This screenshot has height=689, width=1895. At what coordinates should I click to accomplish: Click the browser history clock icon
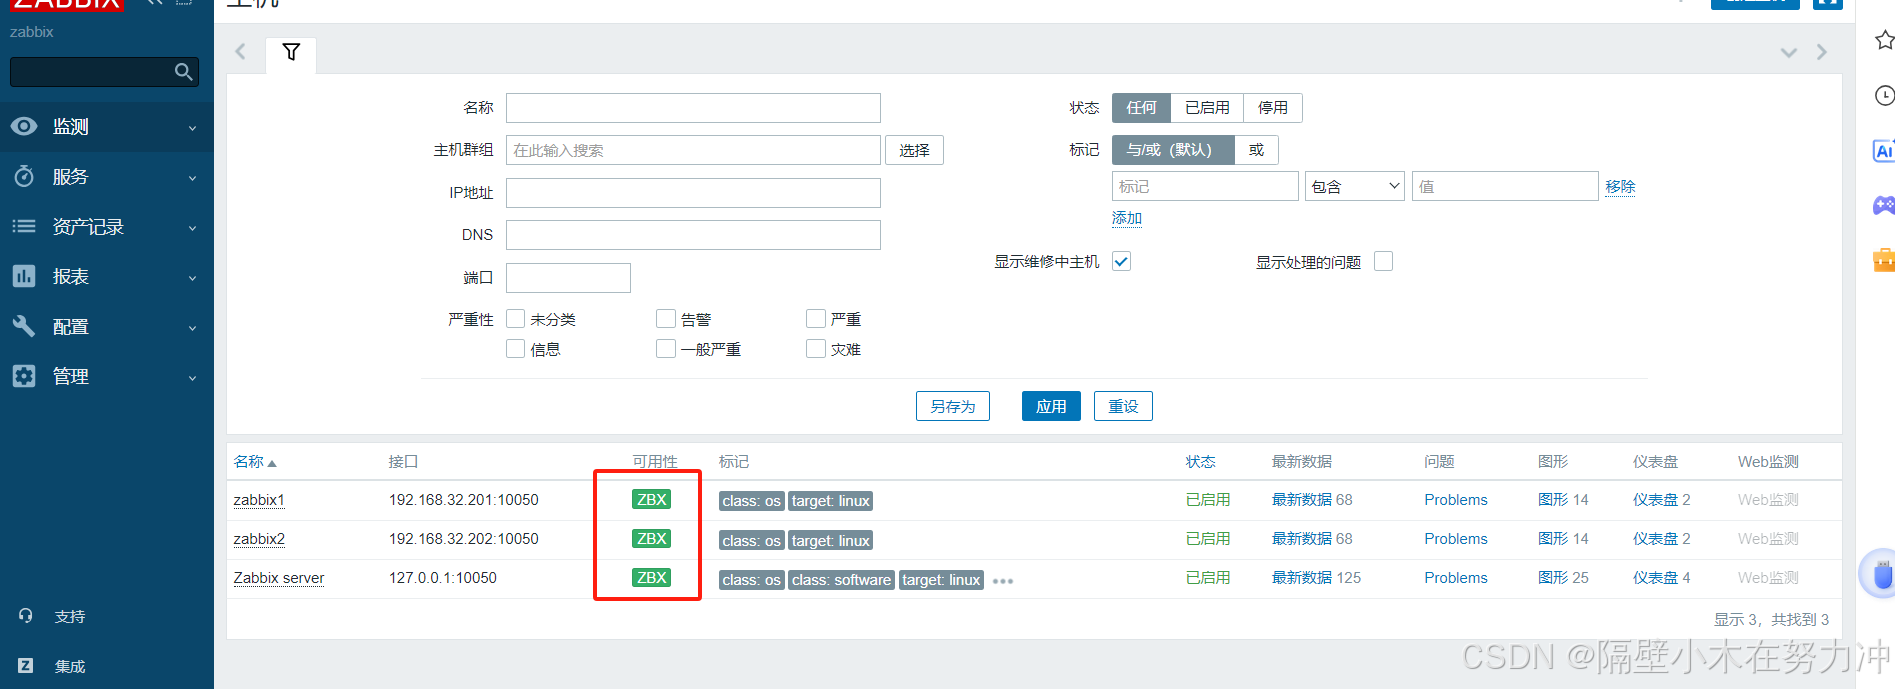point(1885,95)
